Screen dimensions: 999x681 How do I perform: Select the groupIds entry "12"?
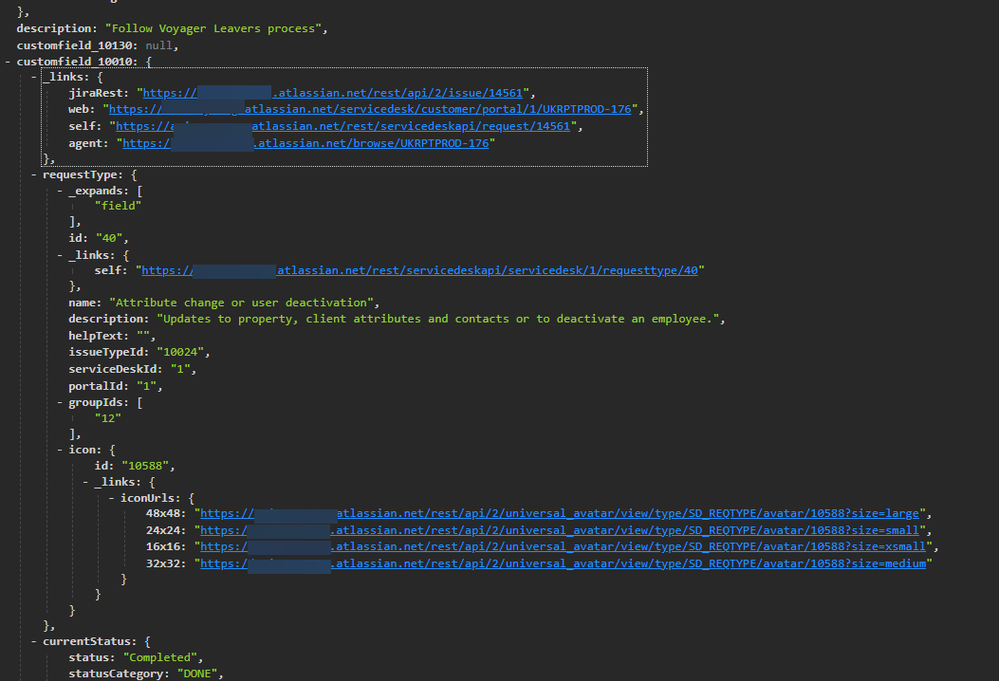tap(108, 419)
